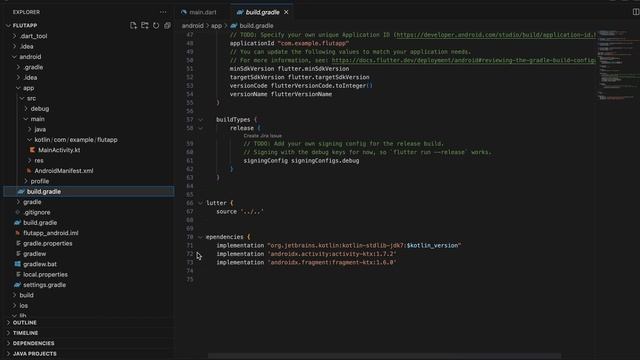640x360 pixels.
Task: Open flutapp_android.iml file
Action: coord(51,233)
